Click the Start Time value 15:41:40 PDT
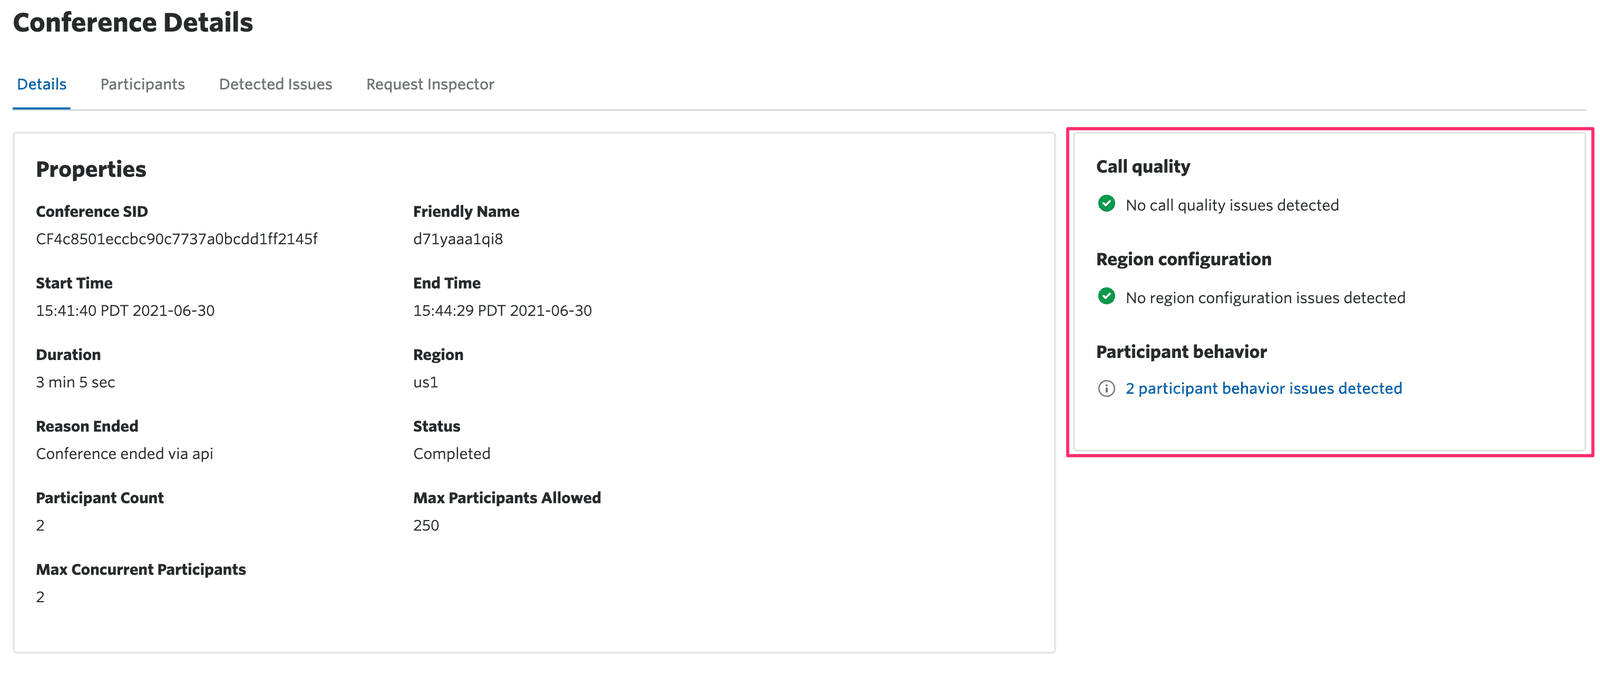The width and height of the screenshot is (1600, 678). [125, 311]
